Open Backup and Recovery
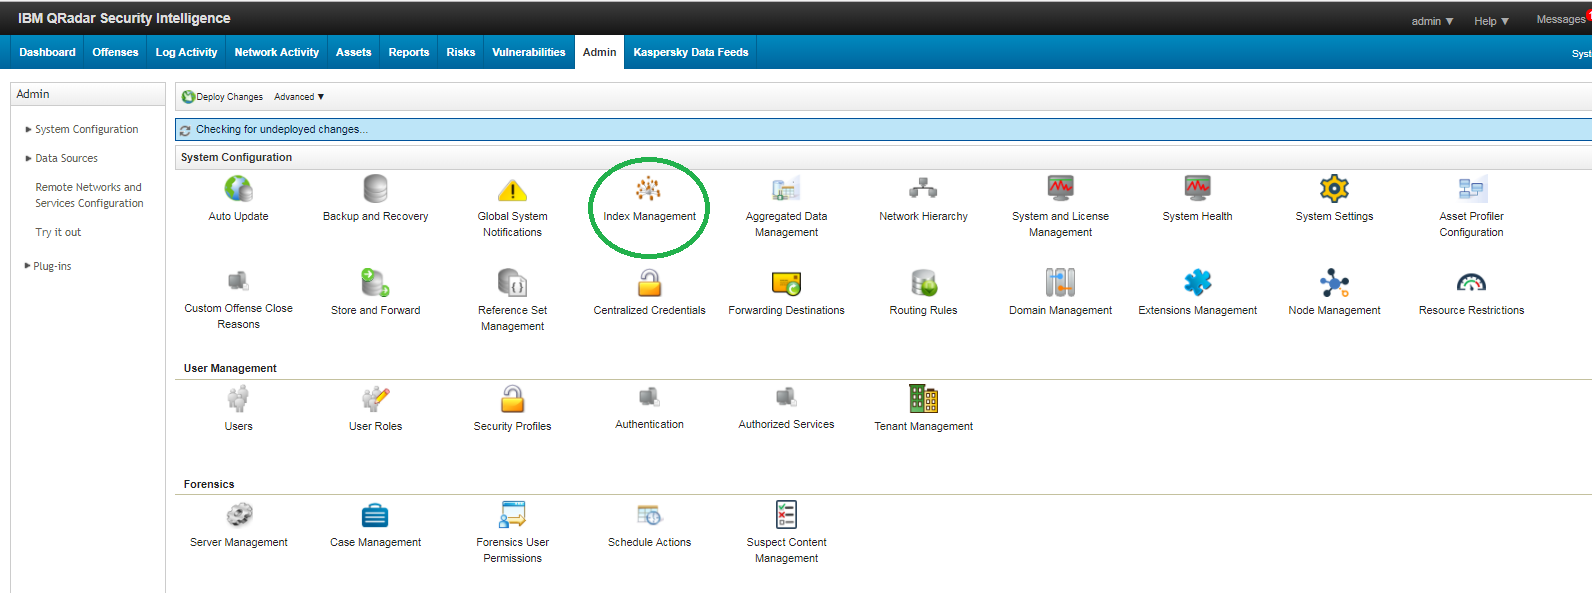Viewport: 1592px width, 593px height. click(375, 189)
